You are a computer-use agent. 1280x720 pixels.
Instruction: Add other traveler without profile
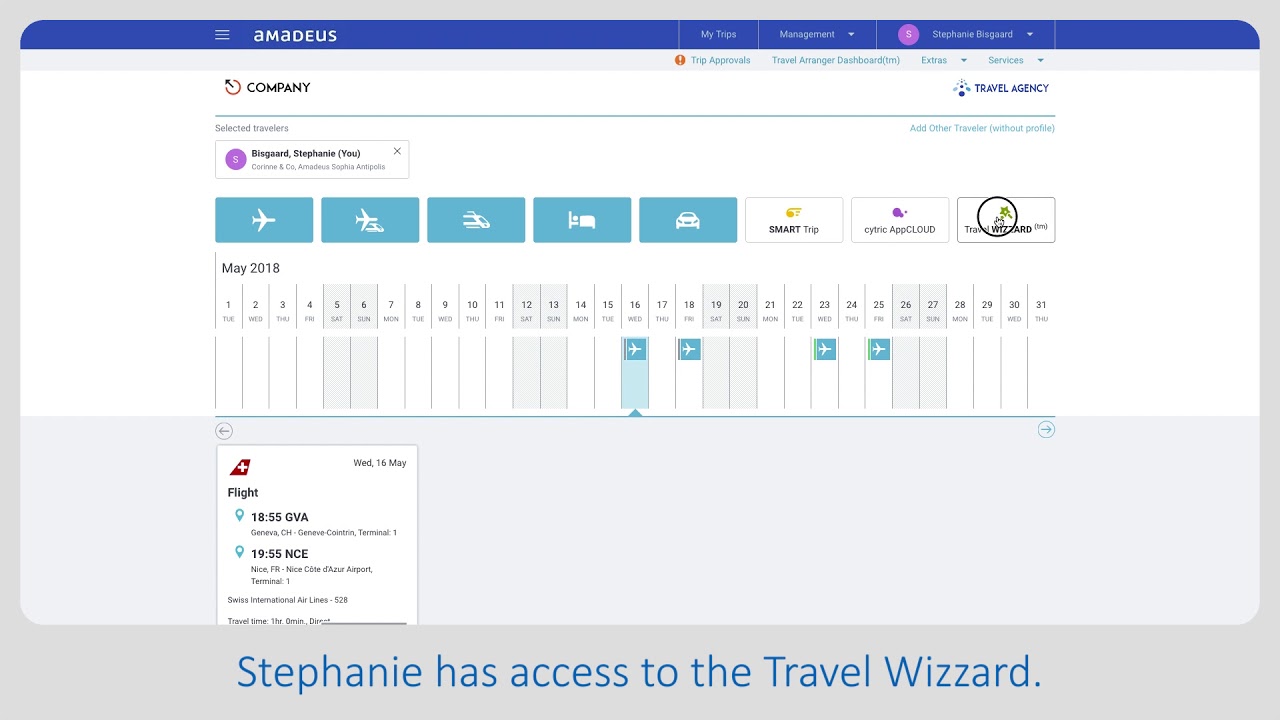982,128
